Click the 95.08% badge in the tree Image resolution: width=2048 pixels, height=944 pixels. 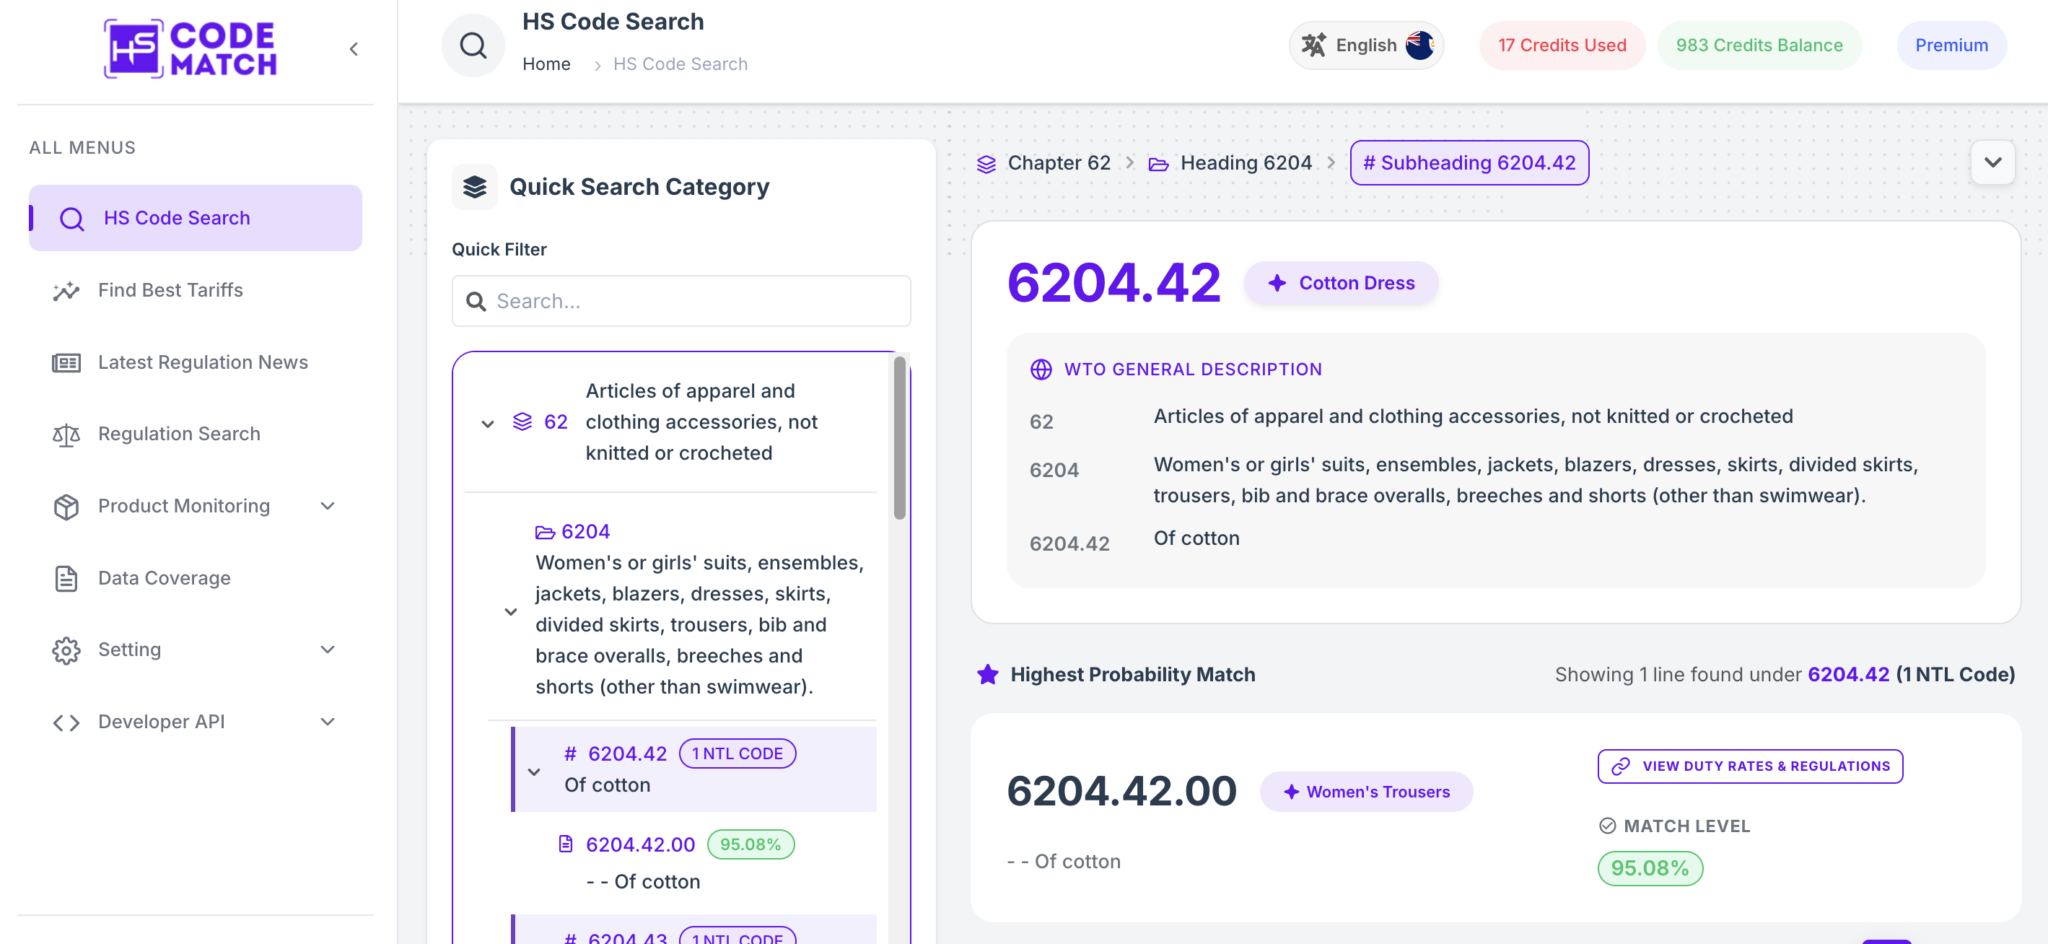pos(751,845)
